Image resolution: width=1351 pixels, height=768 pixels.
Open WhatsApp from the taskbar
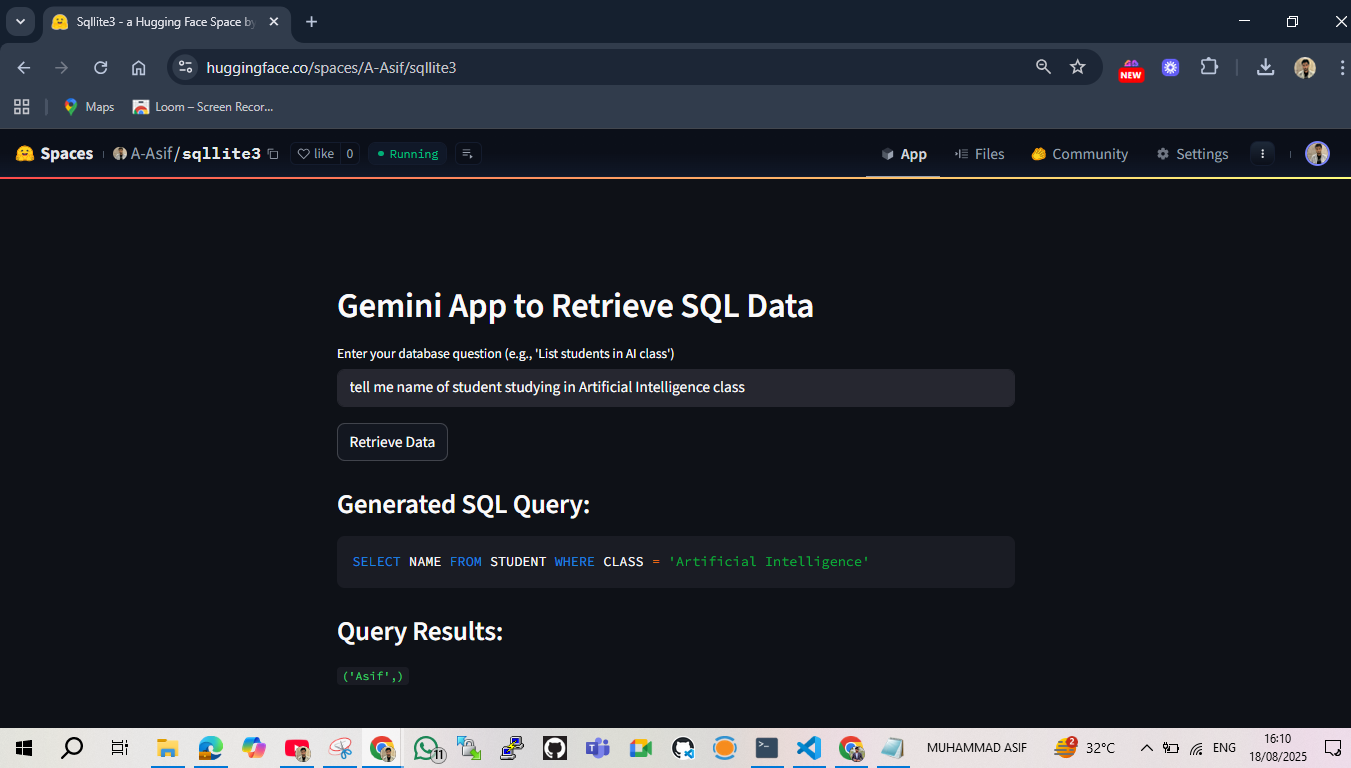point(428,748)
